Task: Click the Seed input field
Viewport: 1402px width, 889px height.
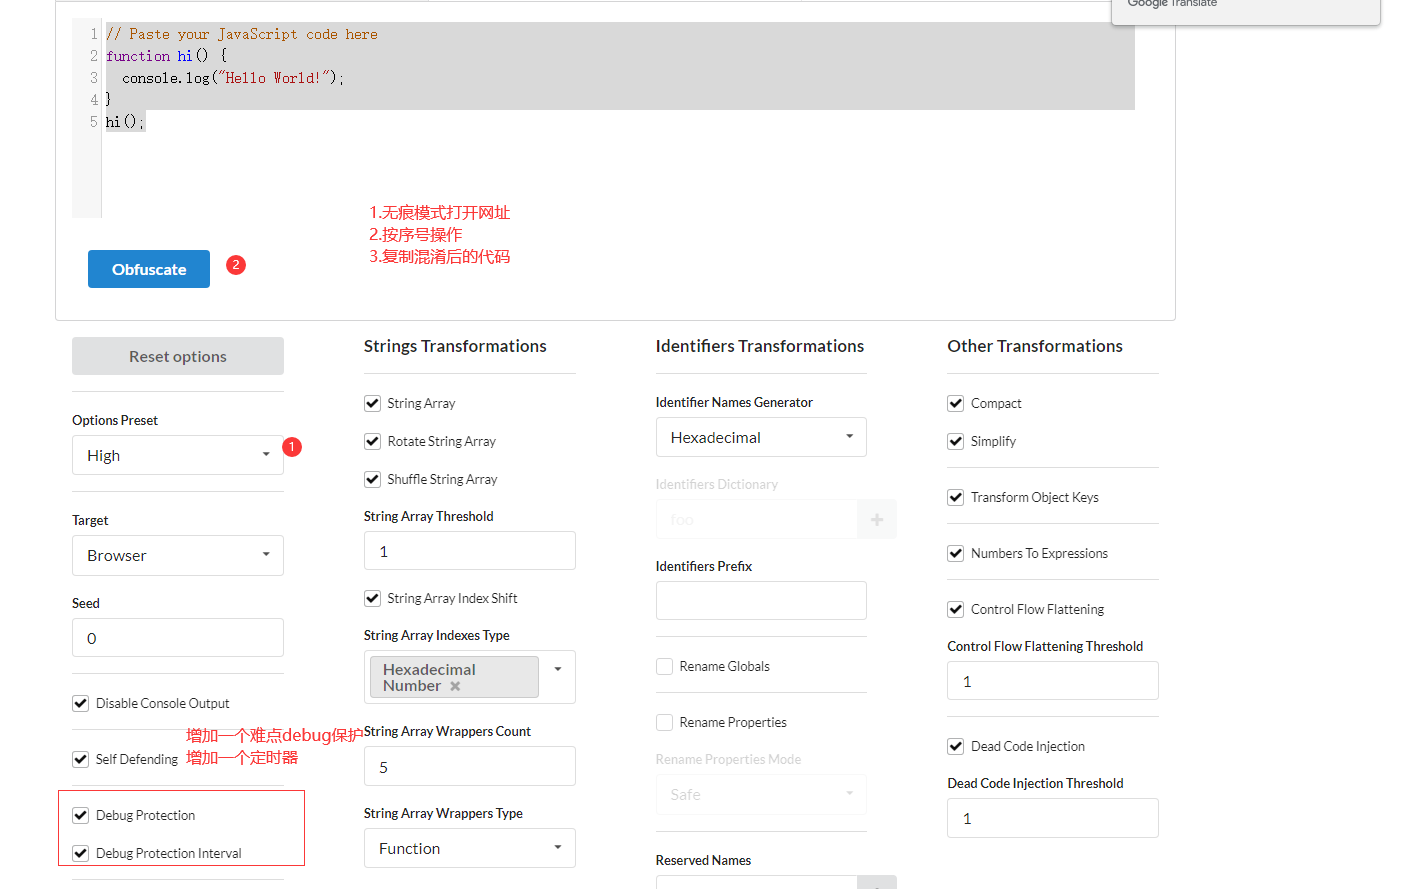Action: coord(178,638)
